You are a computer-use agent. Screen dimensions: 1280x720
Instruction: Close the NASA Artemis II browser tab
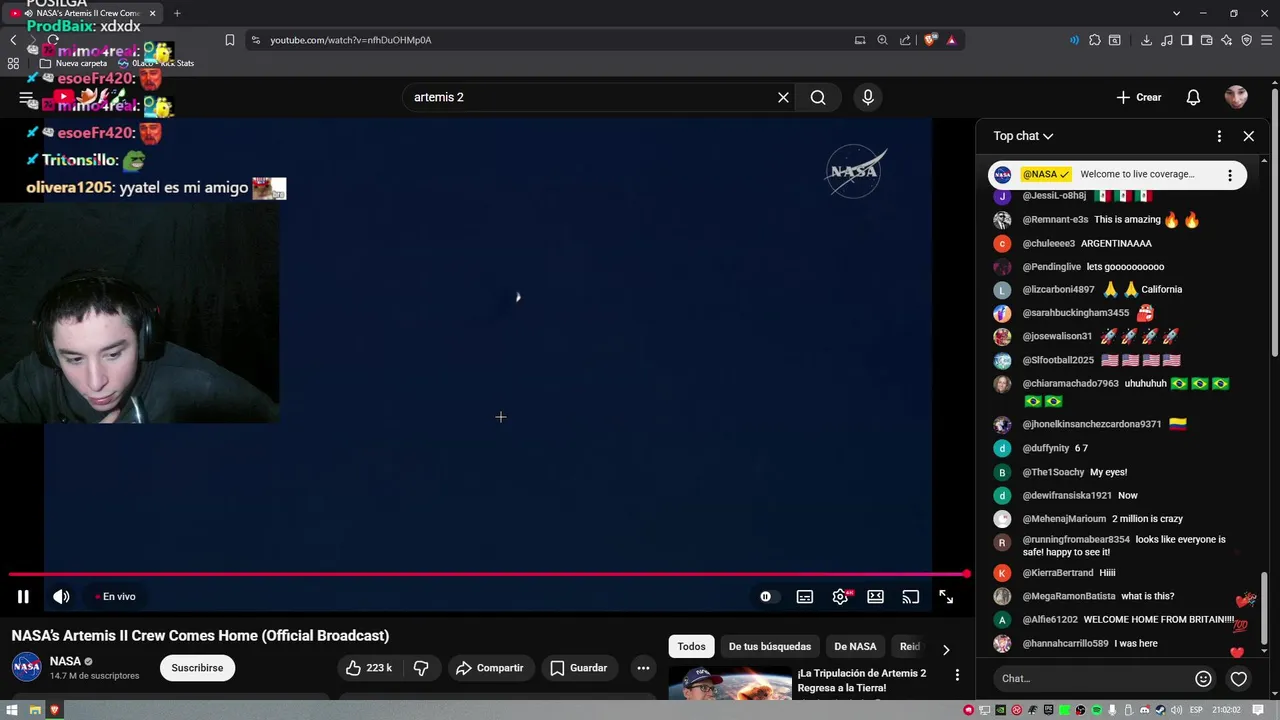(153, 13)
